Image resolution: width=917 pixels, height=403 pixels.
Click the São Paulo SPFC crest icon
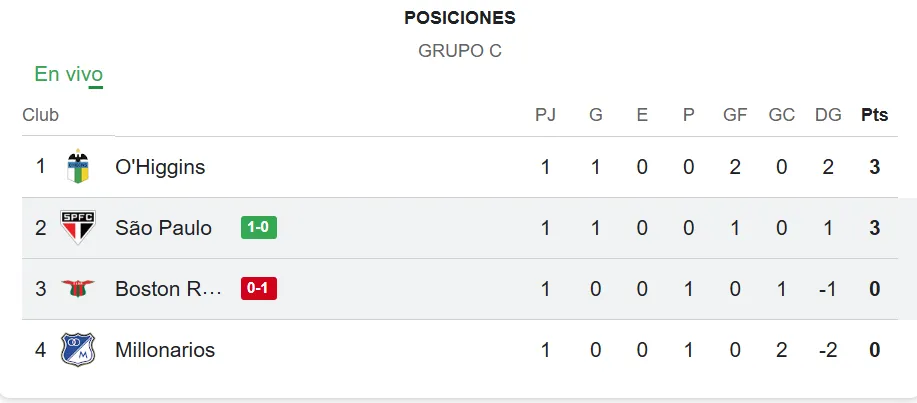(78, 228)
